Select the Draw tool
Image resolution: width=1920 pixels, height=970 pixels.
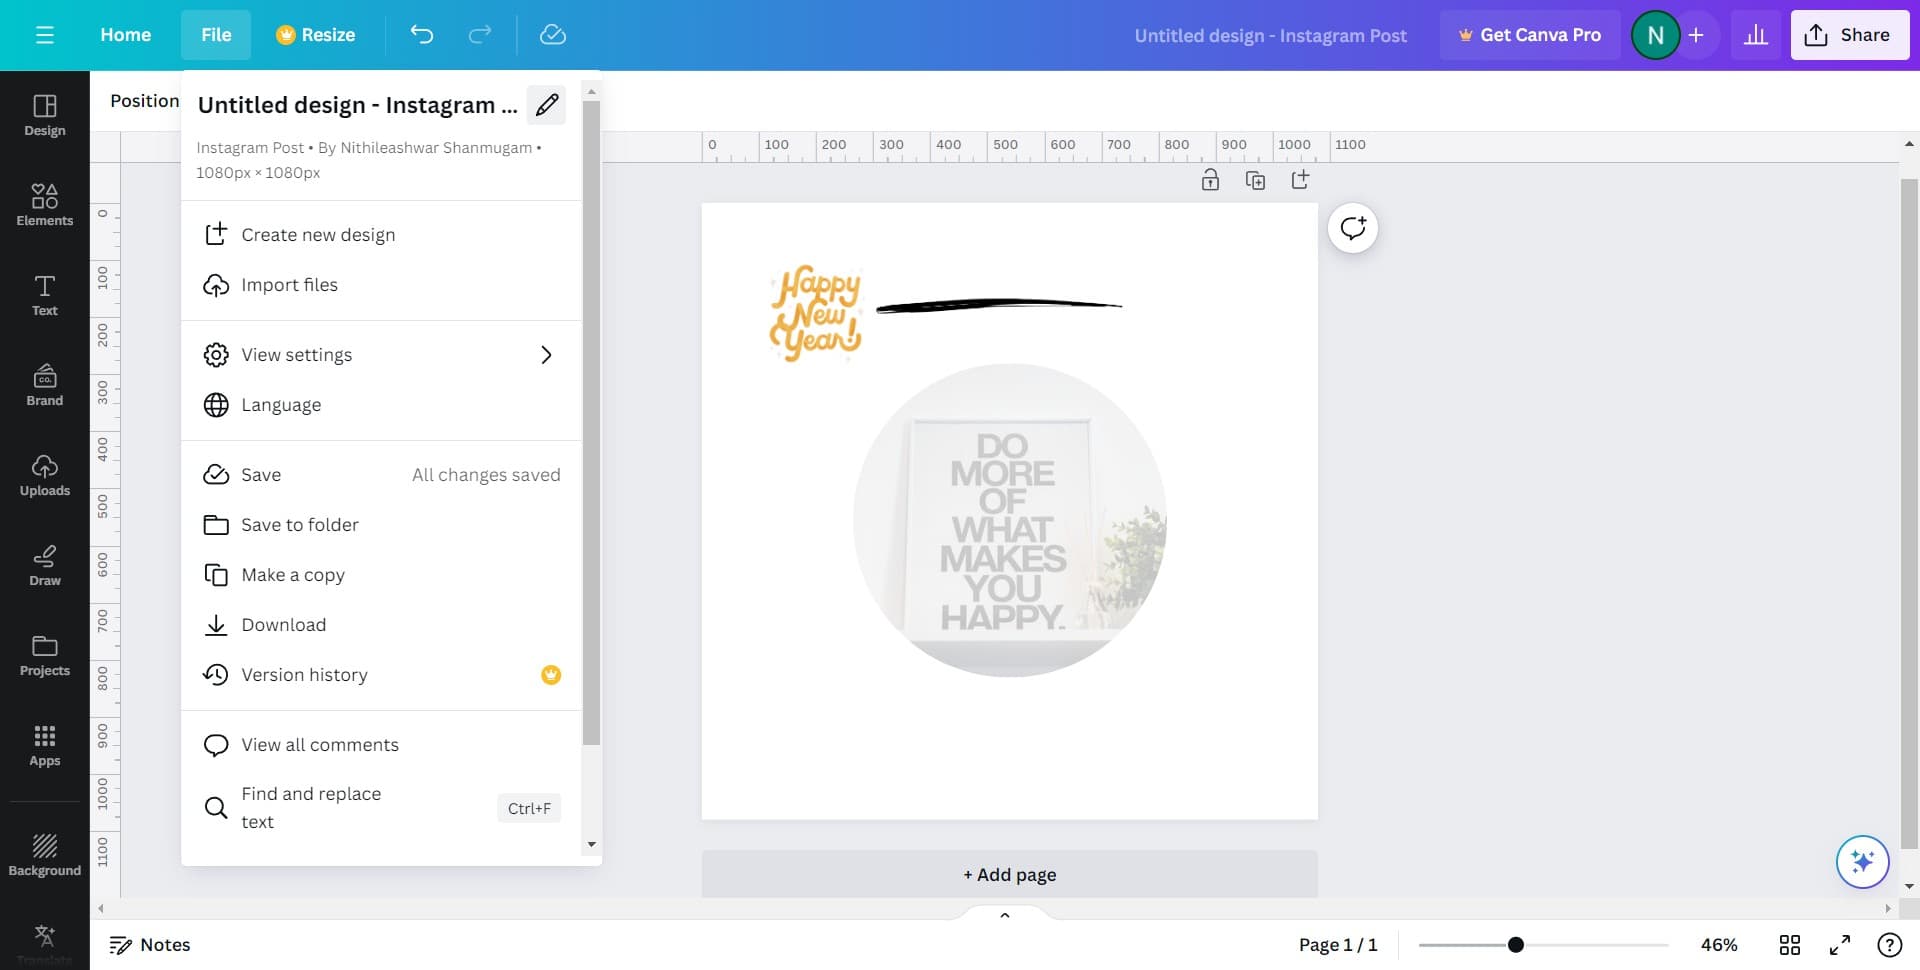[44, 564]
